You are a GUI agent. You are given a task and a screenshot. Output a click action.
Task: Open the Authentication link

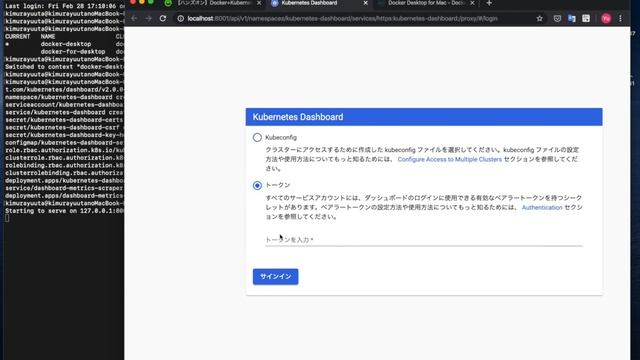tap(542, 207)
